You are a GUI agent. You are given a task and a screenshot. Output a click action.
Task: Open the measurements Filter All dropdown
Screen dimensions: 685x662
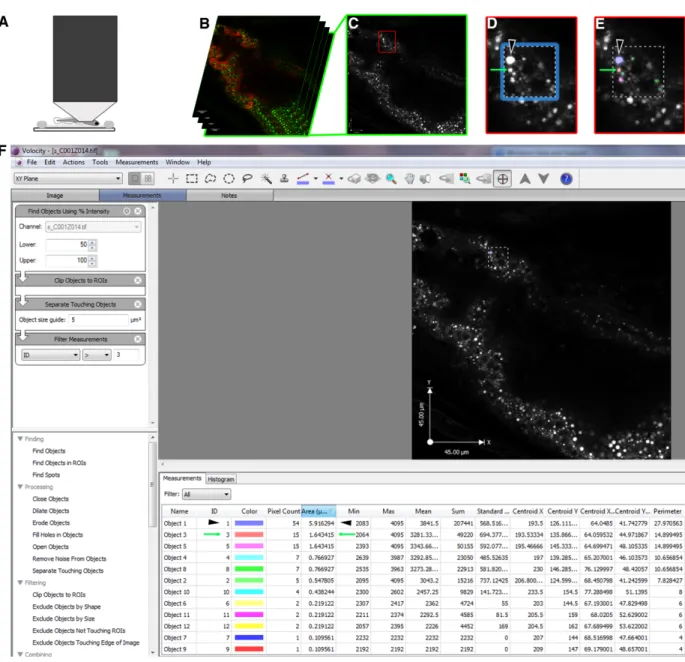coord(206,494)
